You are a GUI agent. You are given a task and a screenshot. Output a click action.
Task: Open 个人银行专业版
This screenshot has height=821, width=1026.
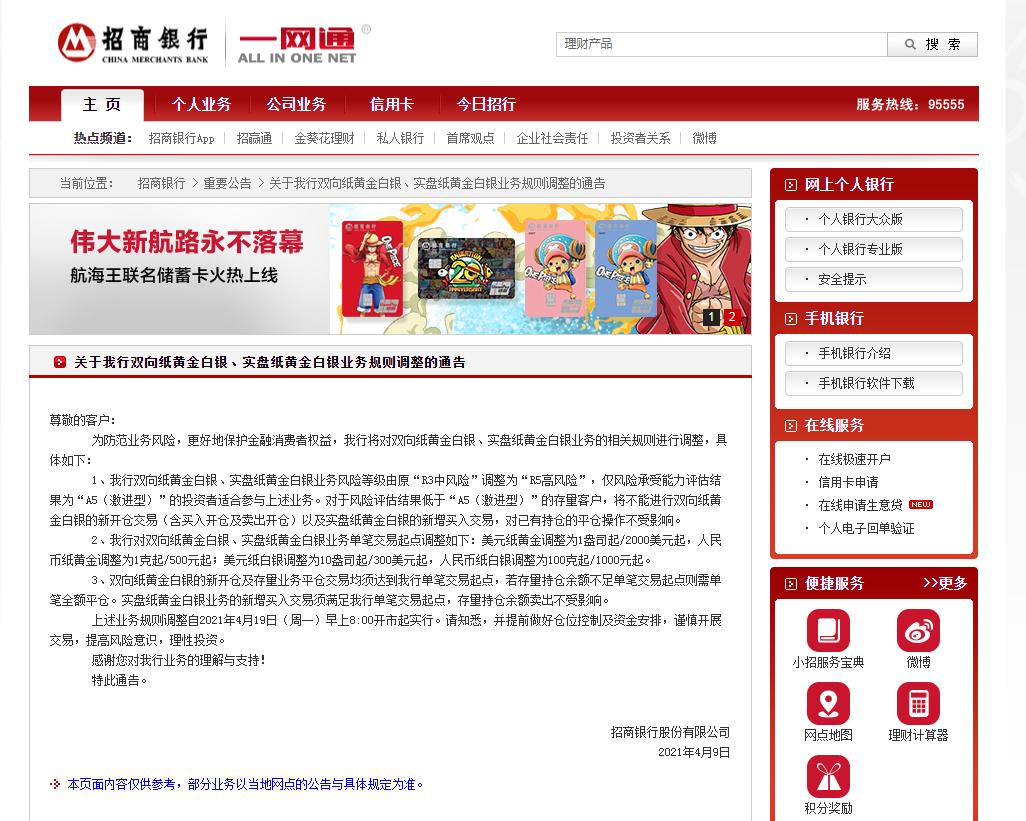(x=874, y=249)
